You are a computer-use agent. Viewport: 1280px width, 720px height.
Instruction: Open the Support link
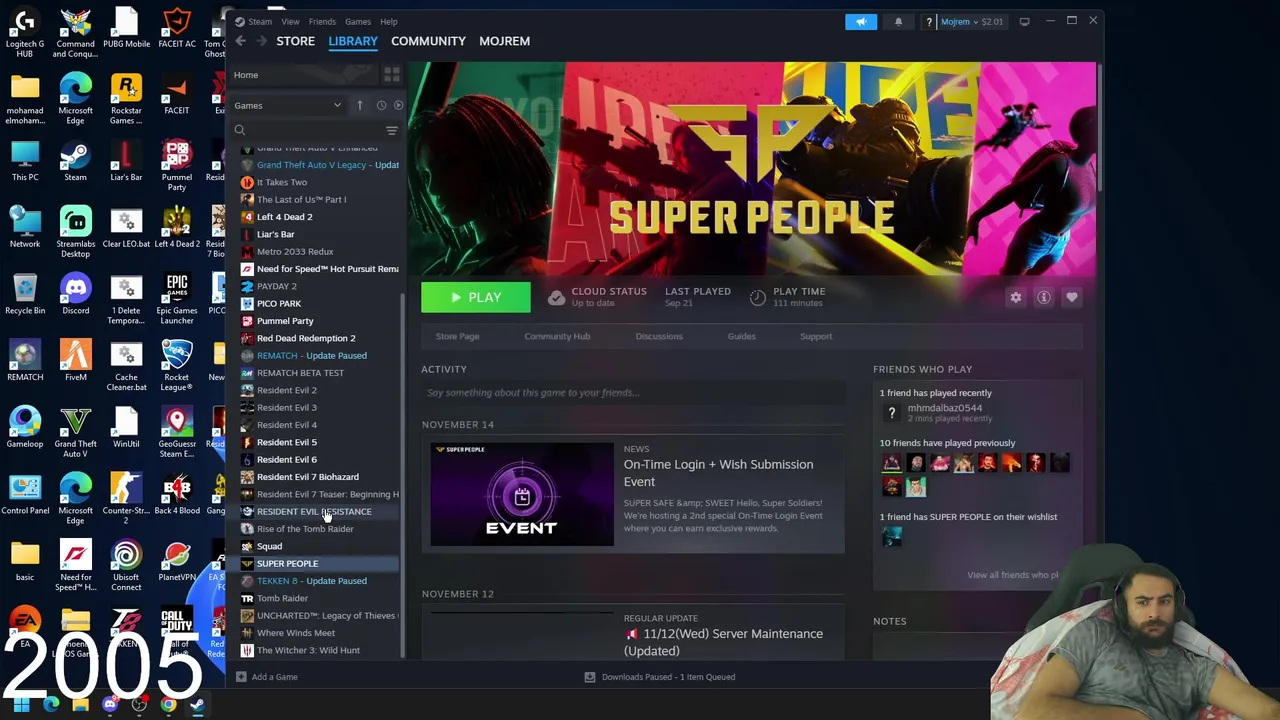(x=816, y=336)
